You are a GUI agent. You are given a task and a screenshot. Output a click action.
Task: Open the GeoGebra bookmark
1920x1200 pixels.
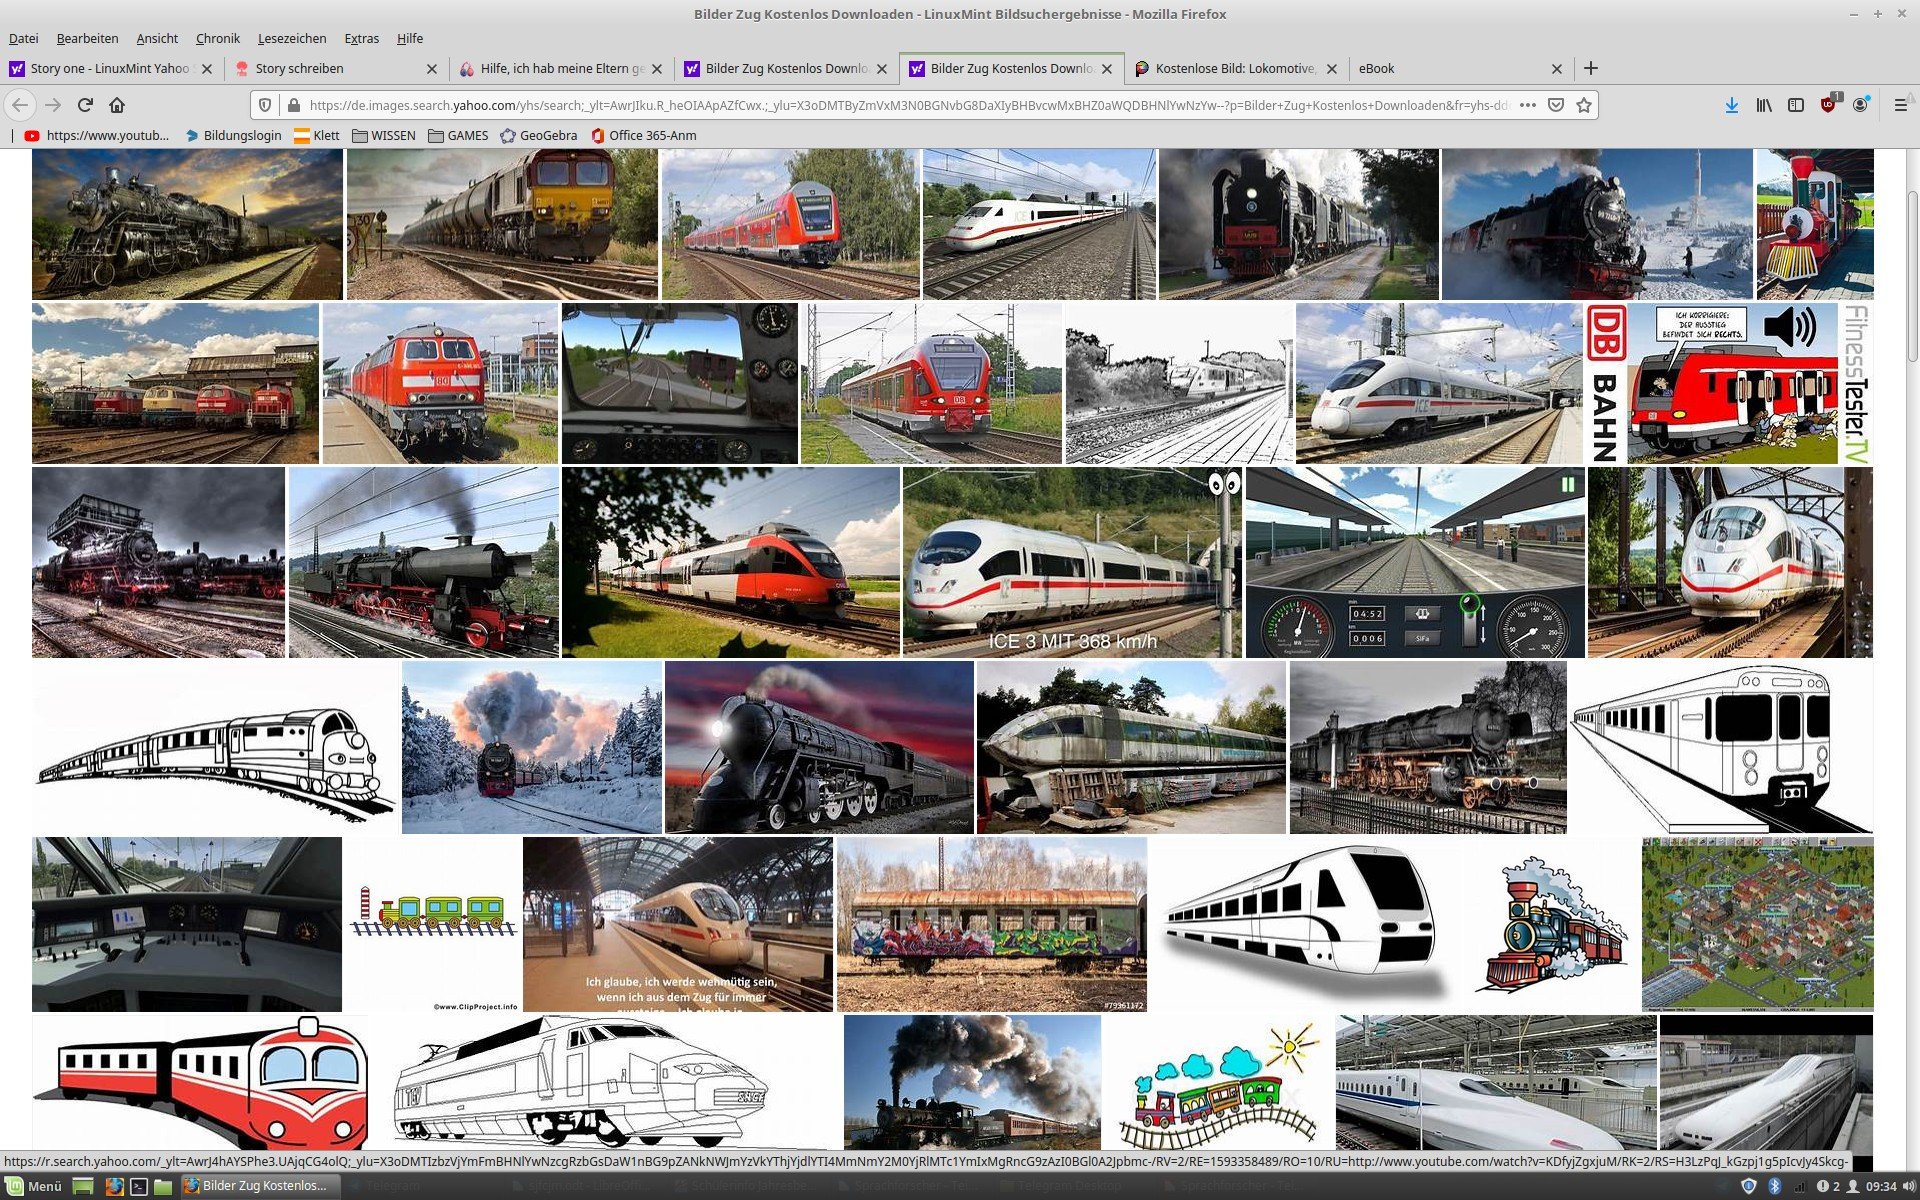tap(538, 135)
